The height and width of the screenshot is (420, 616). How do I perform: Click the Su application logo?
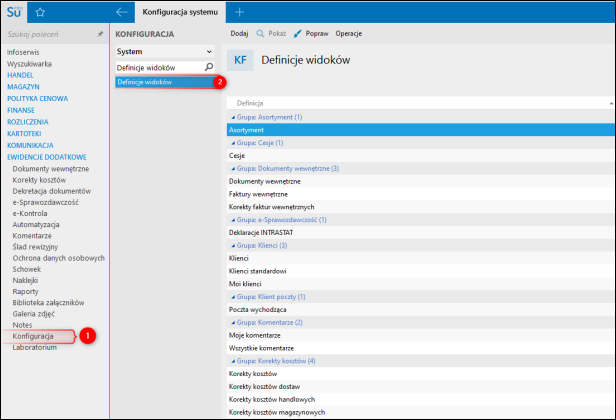pos(14,11)
